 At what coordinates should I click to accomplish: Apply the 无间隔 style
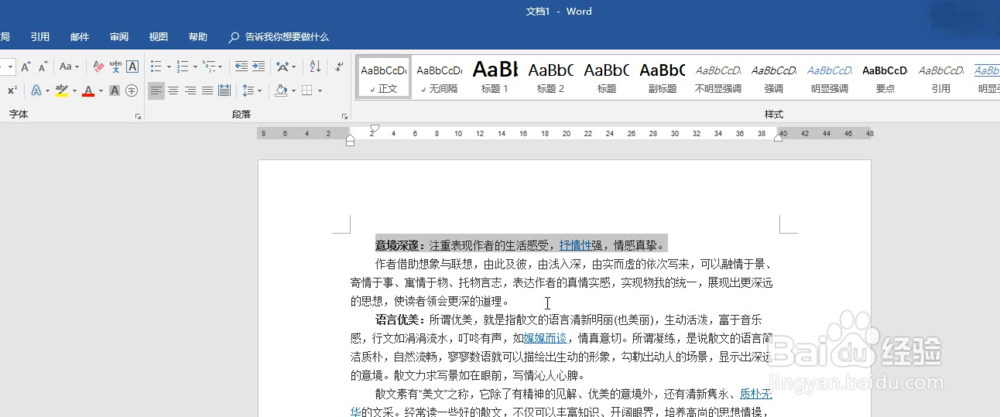pos(439,77)
